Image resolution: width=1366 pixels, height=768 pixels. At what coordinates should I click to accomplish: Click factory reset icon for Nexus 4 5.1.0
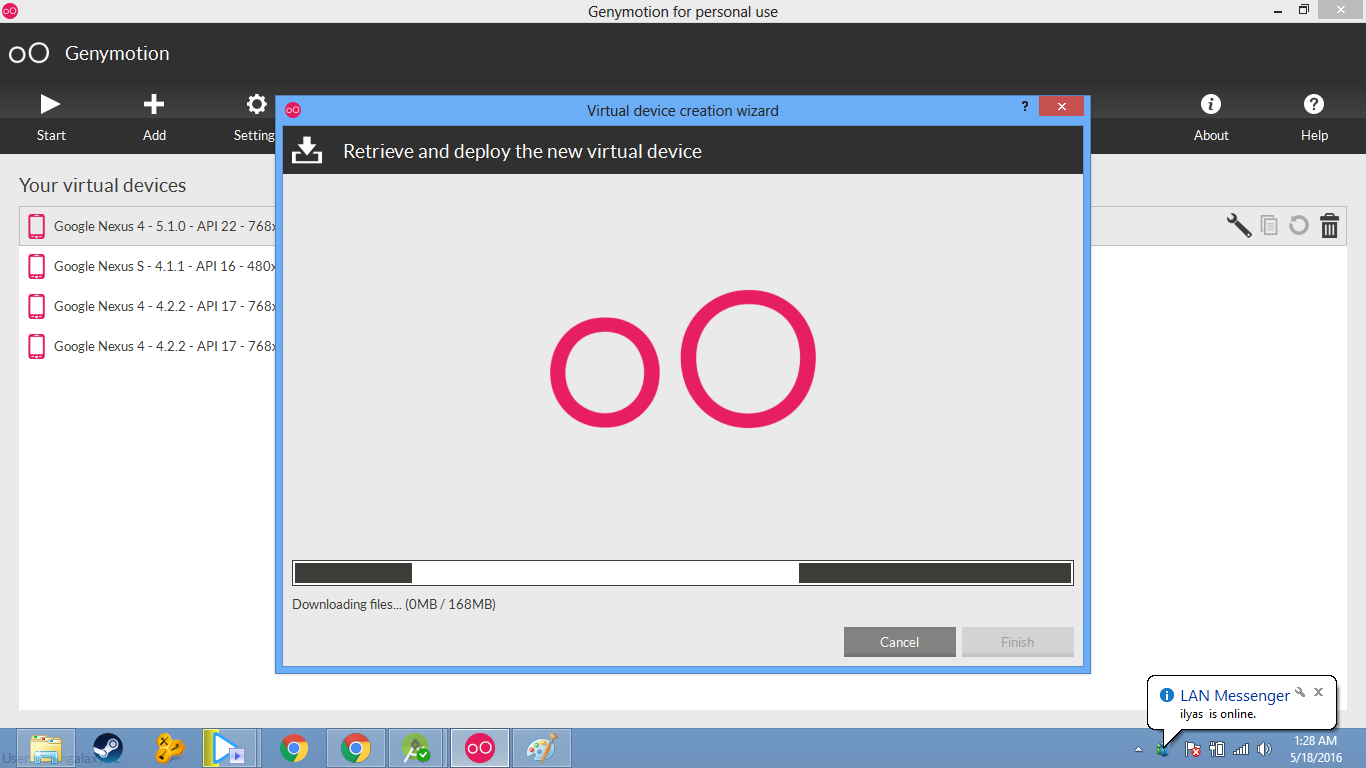[x=1299, y=225]
